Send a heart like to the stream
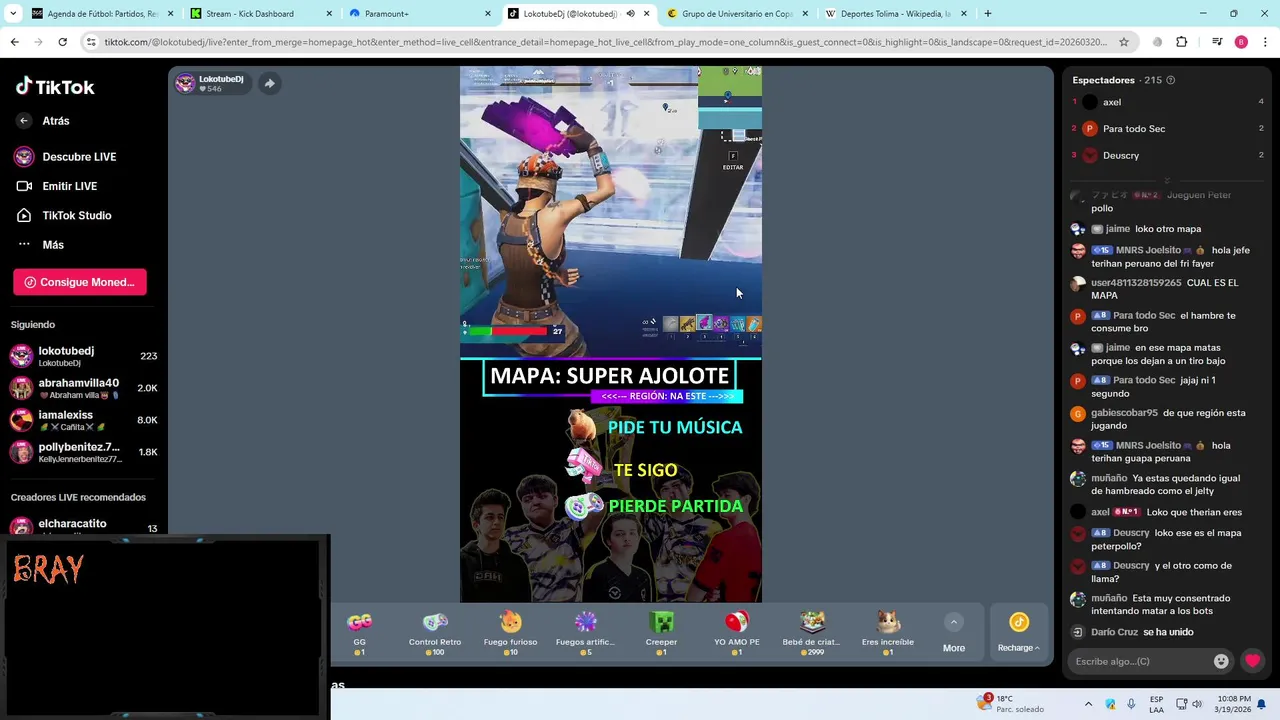This screenshot has height=720, width=1280. point(1252,661)
